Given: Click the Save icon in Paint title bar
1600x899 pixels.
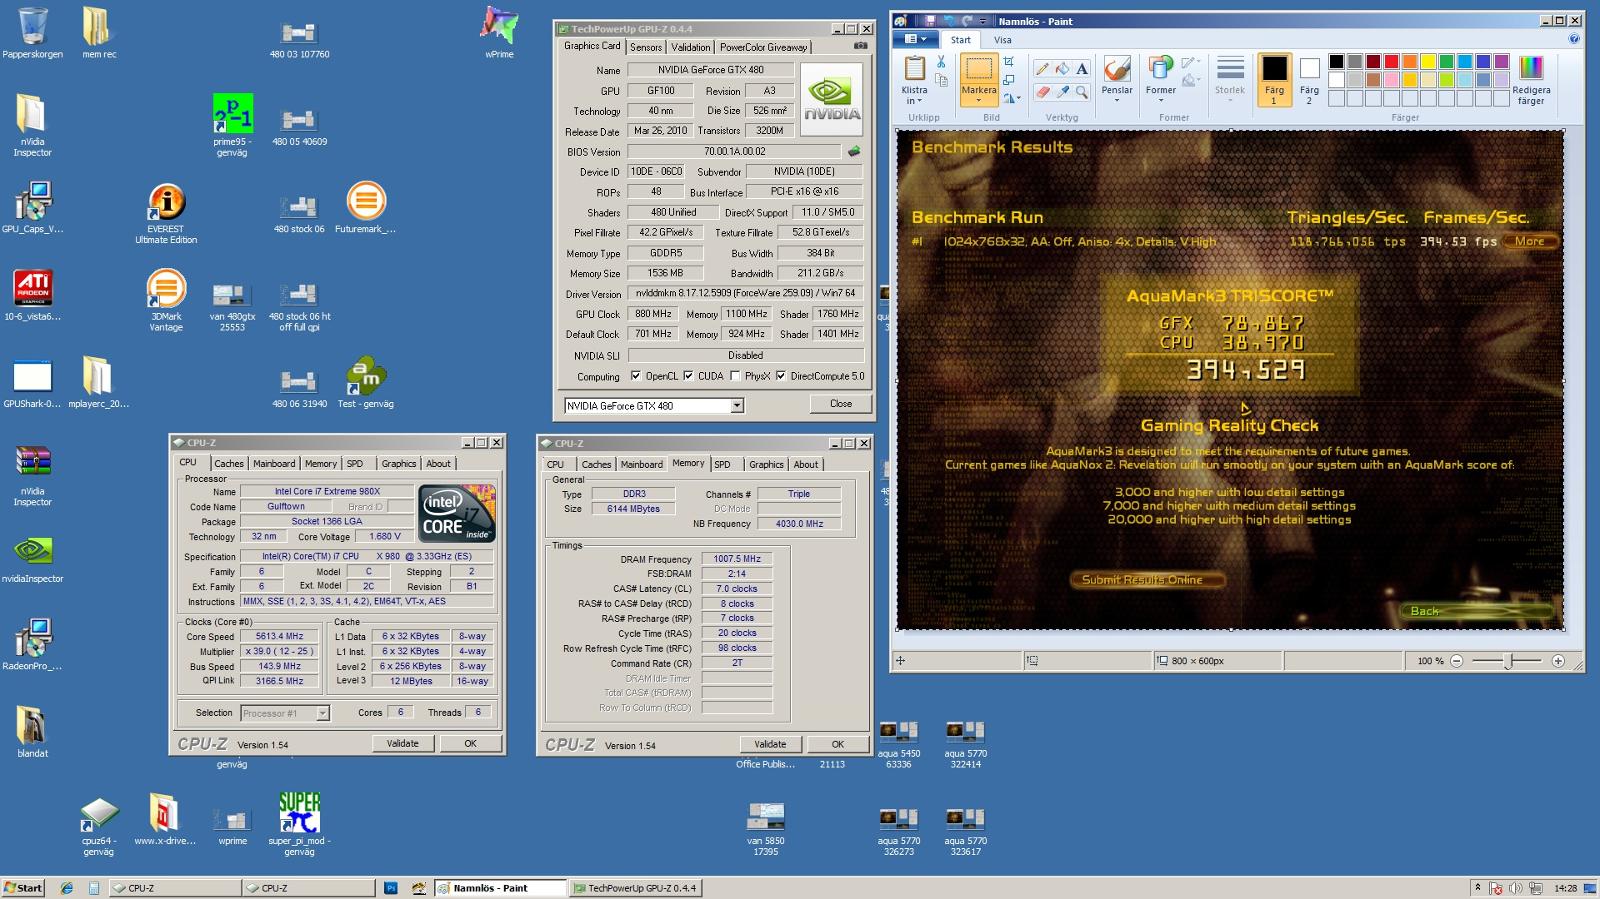Looking at the screenshot, I should [x=930, y=20].
